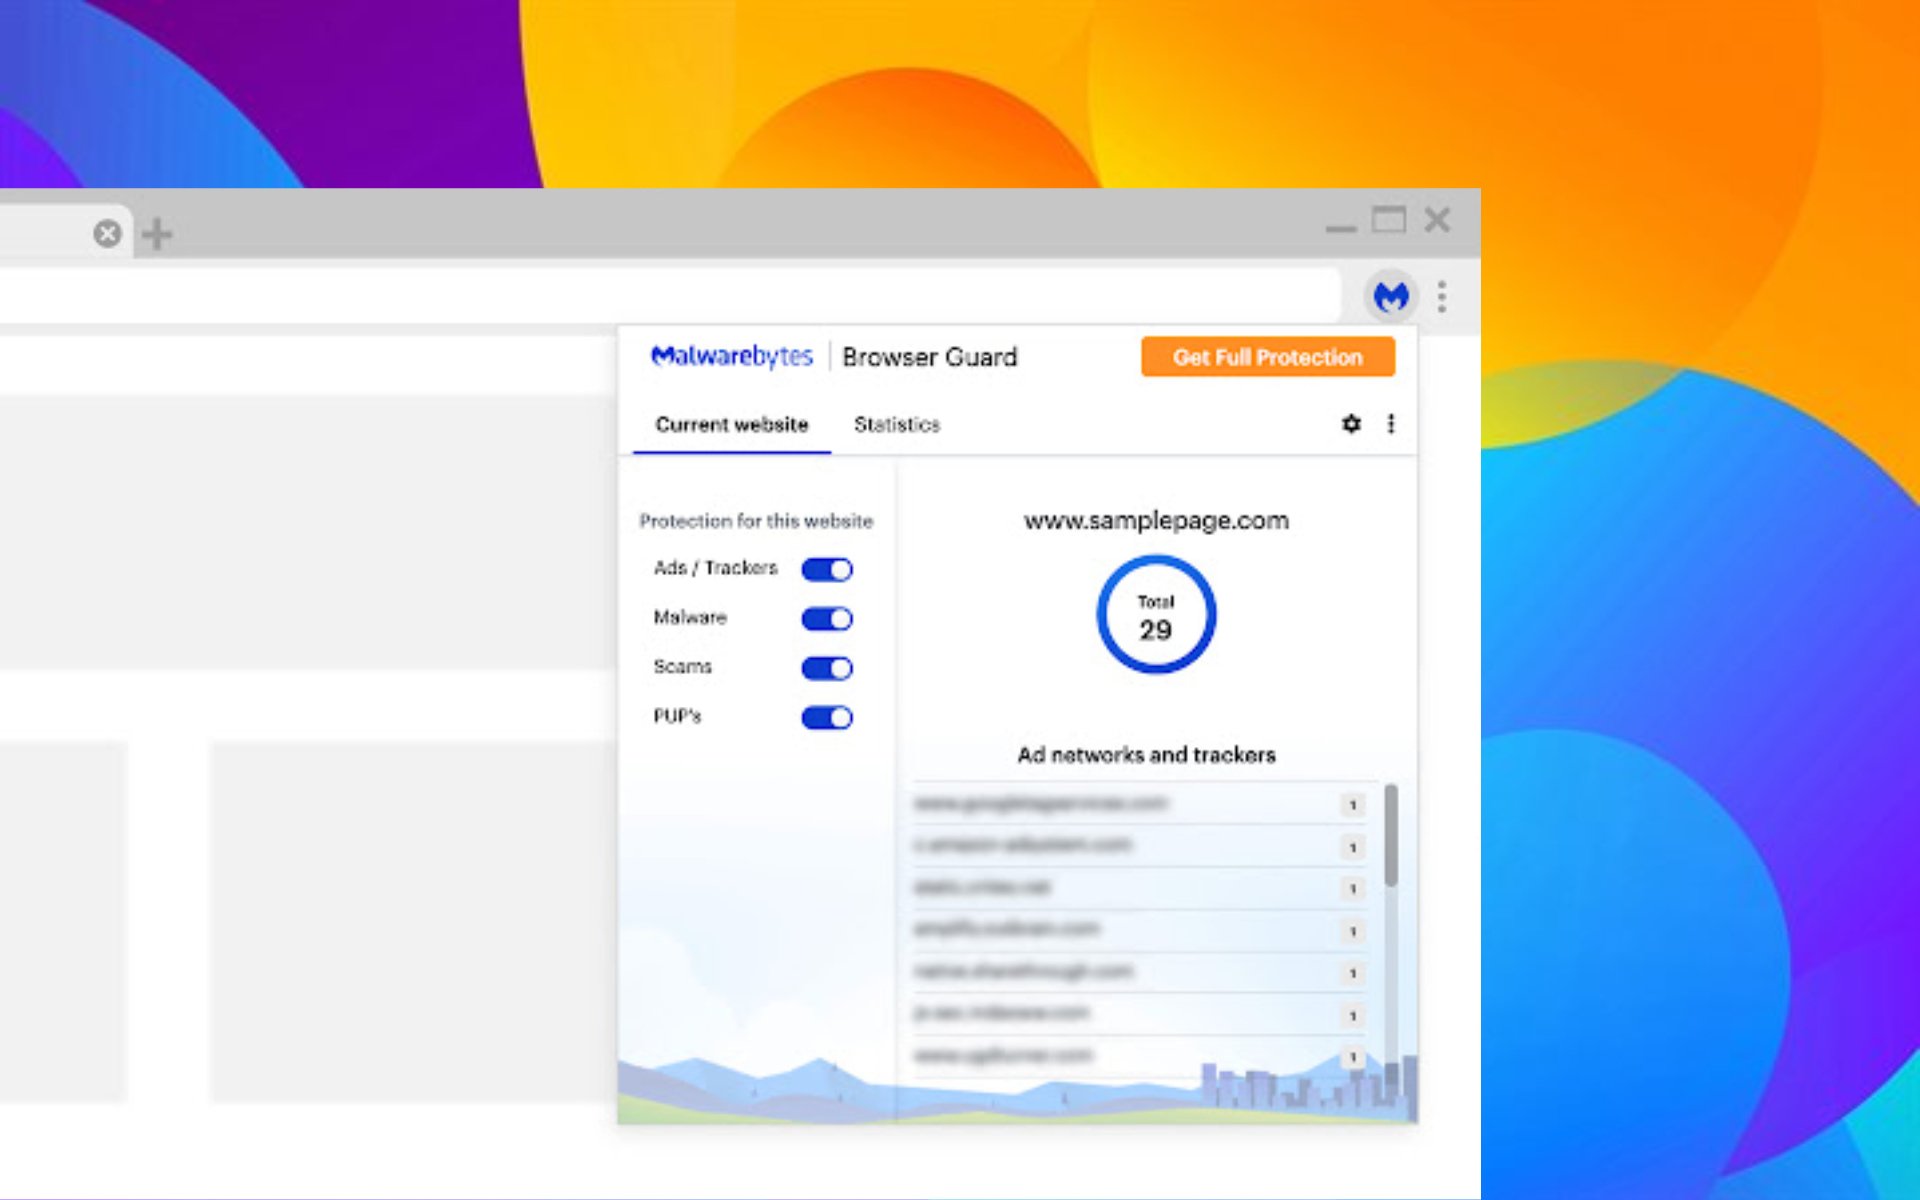Open Browser Guard more options menu
The height and width of the screenshot is (1200, 1920).
[x=1391, y=424]
